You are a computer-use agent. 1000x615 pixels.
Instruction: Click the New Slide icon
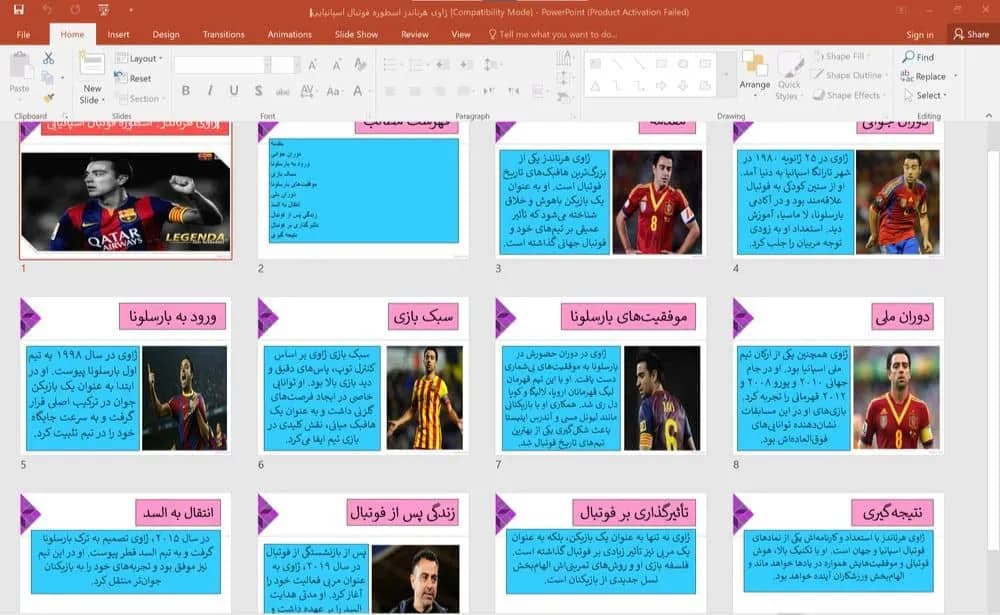point(92,64)
